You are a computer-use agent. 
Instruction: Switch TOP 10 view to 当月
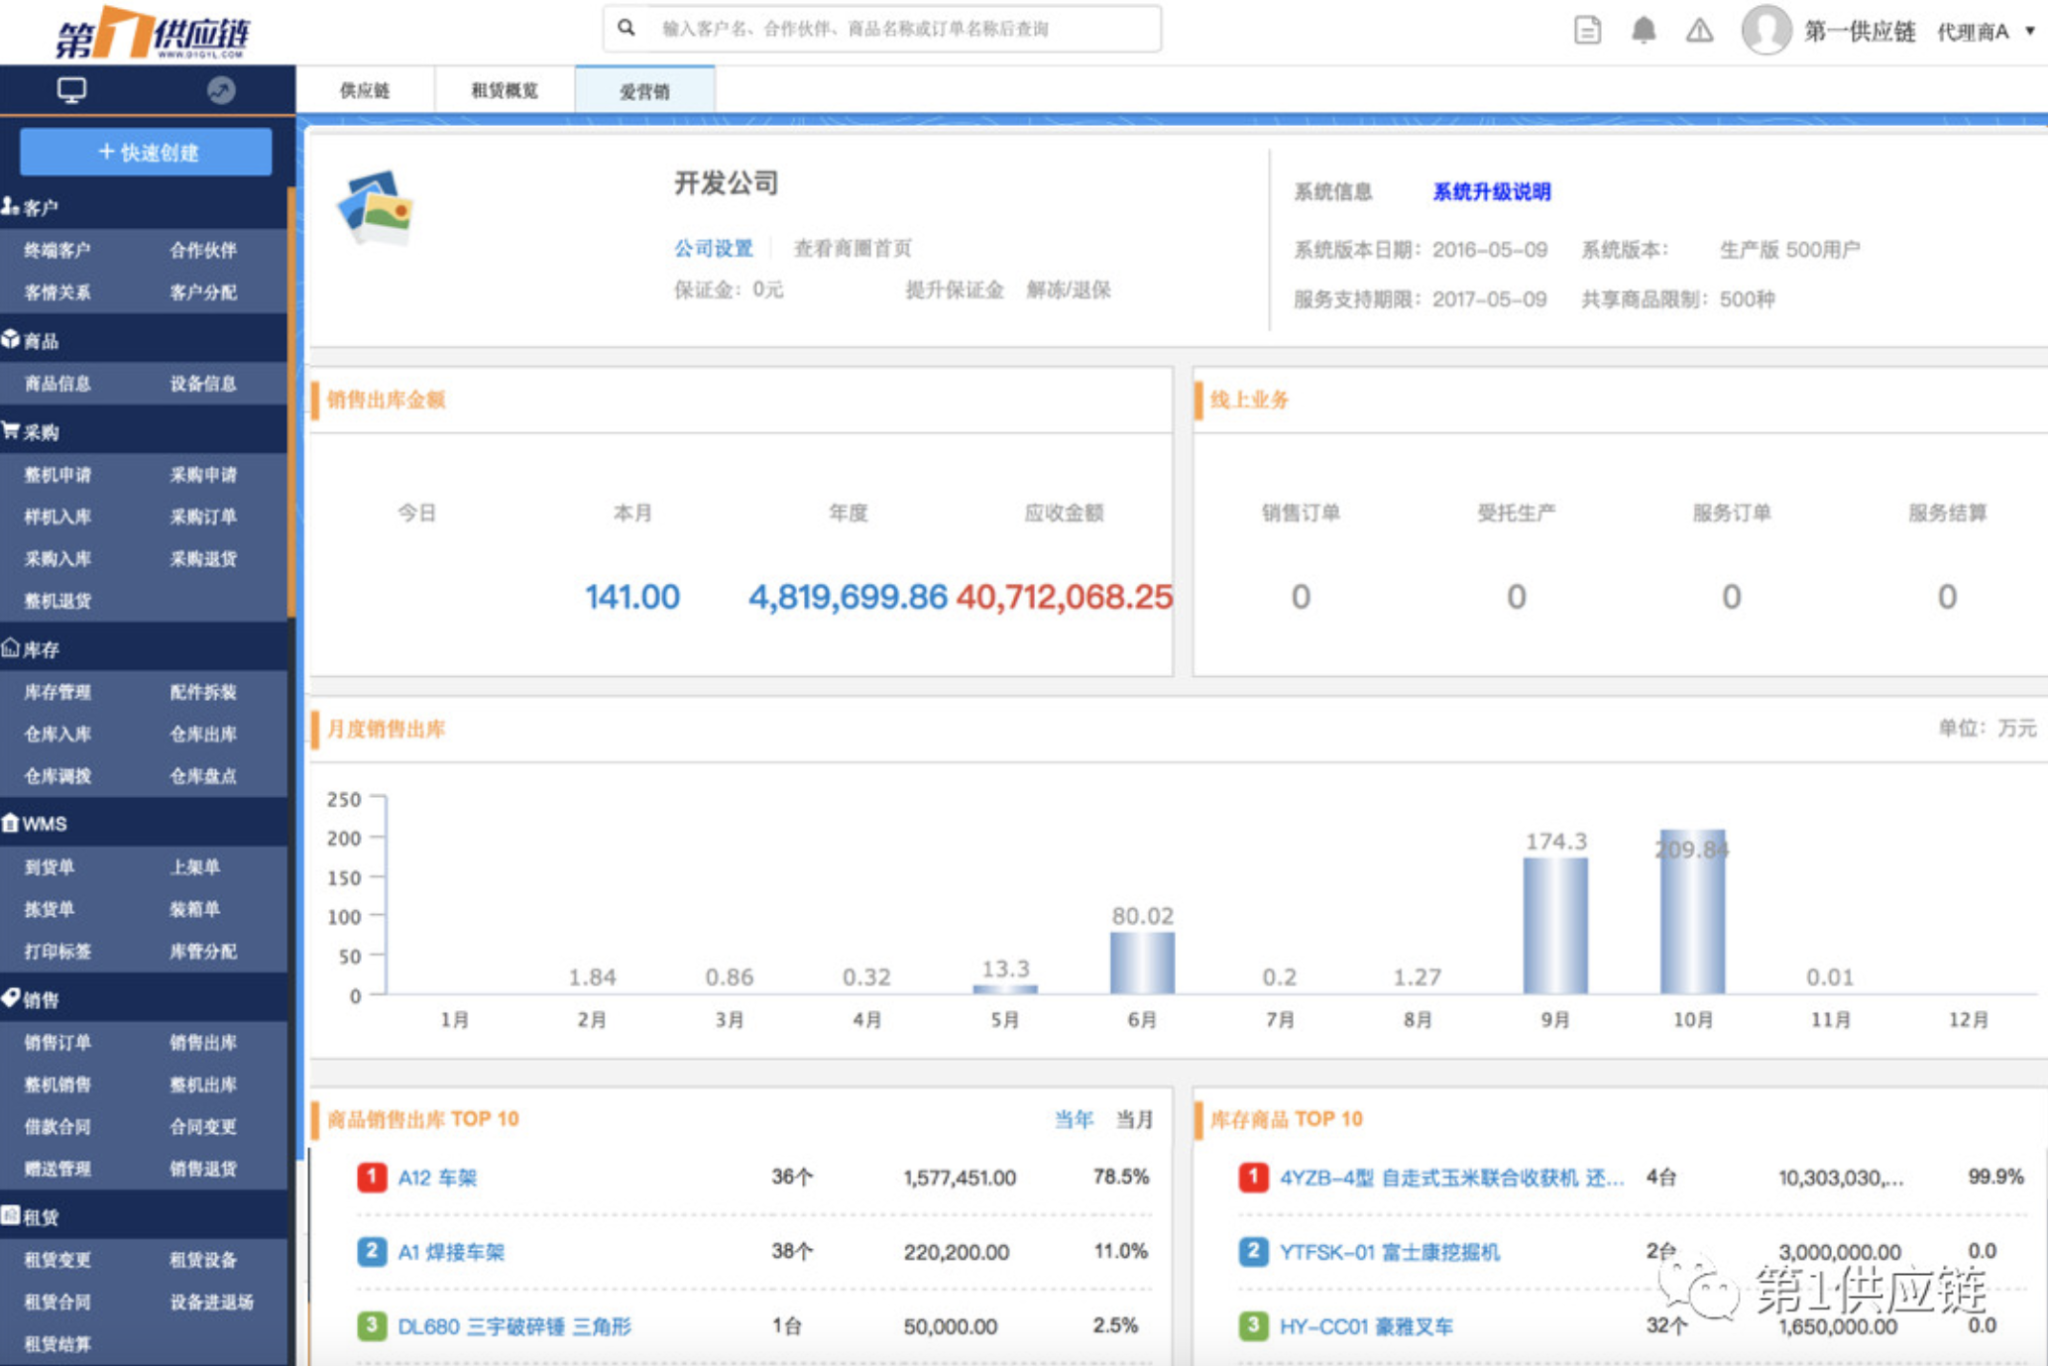[1134, 1119]
